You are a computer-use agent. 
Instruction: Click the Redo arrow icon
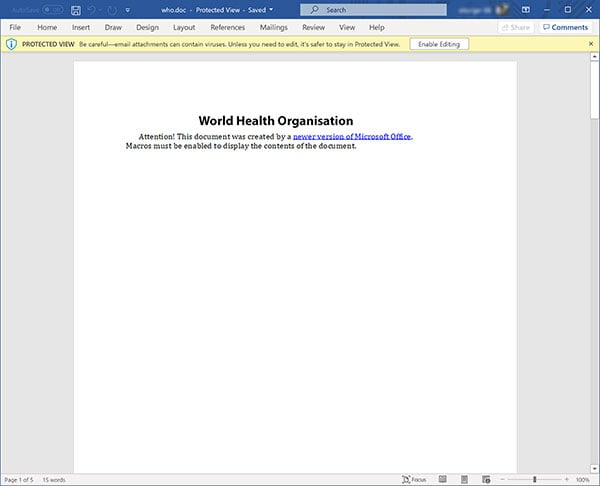tap(112, 10)
